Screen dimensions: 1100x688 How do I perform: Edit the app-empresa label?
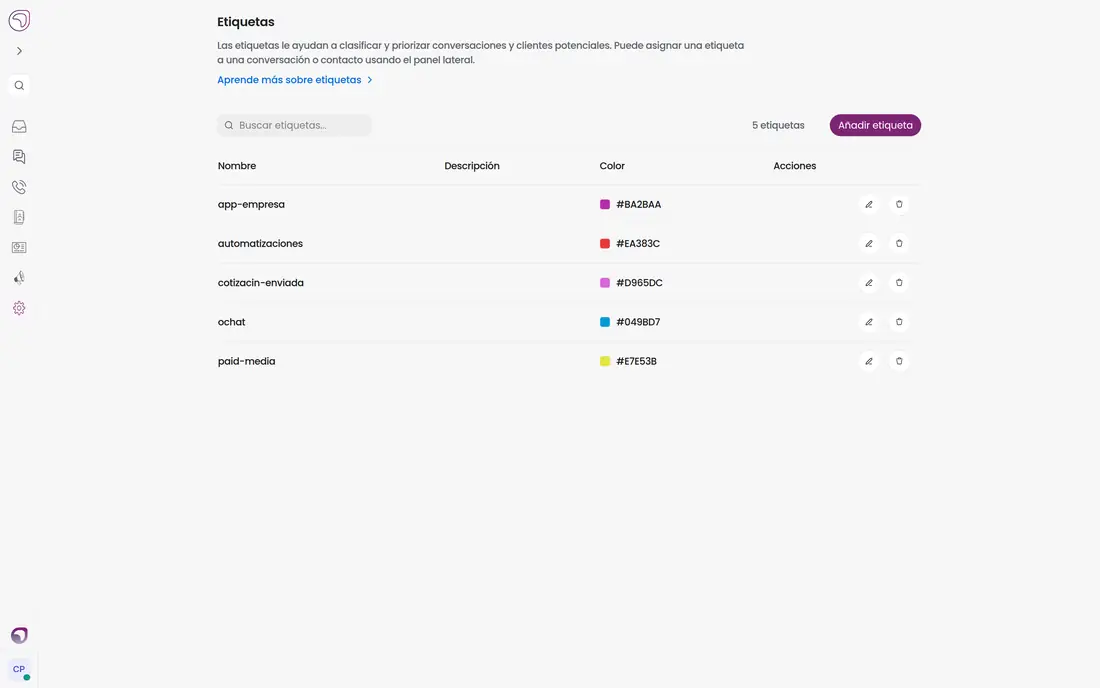pyautogui.click(x=868, y=205)
